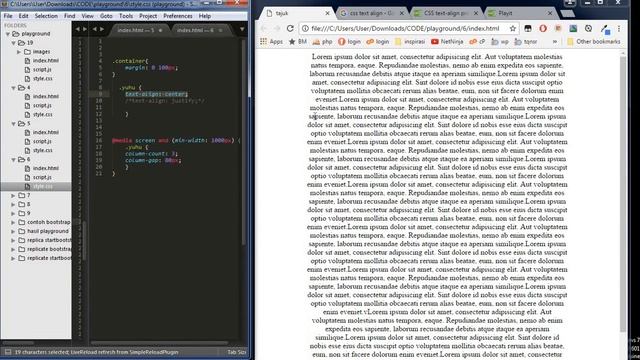Click Chrome's vertical page scrollbar
This screenshot has height=360, width=640.
click(x=623, y=194)
